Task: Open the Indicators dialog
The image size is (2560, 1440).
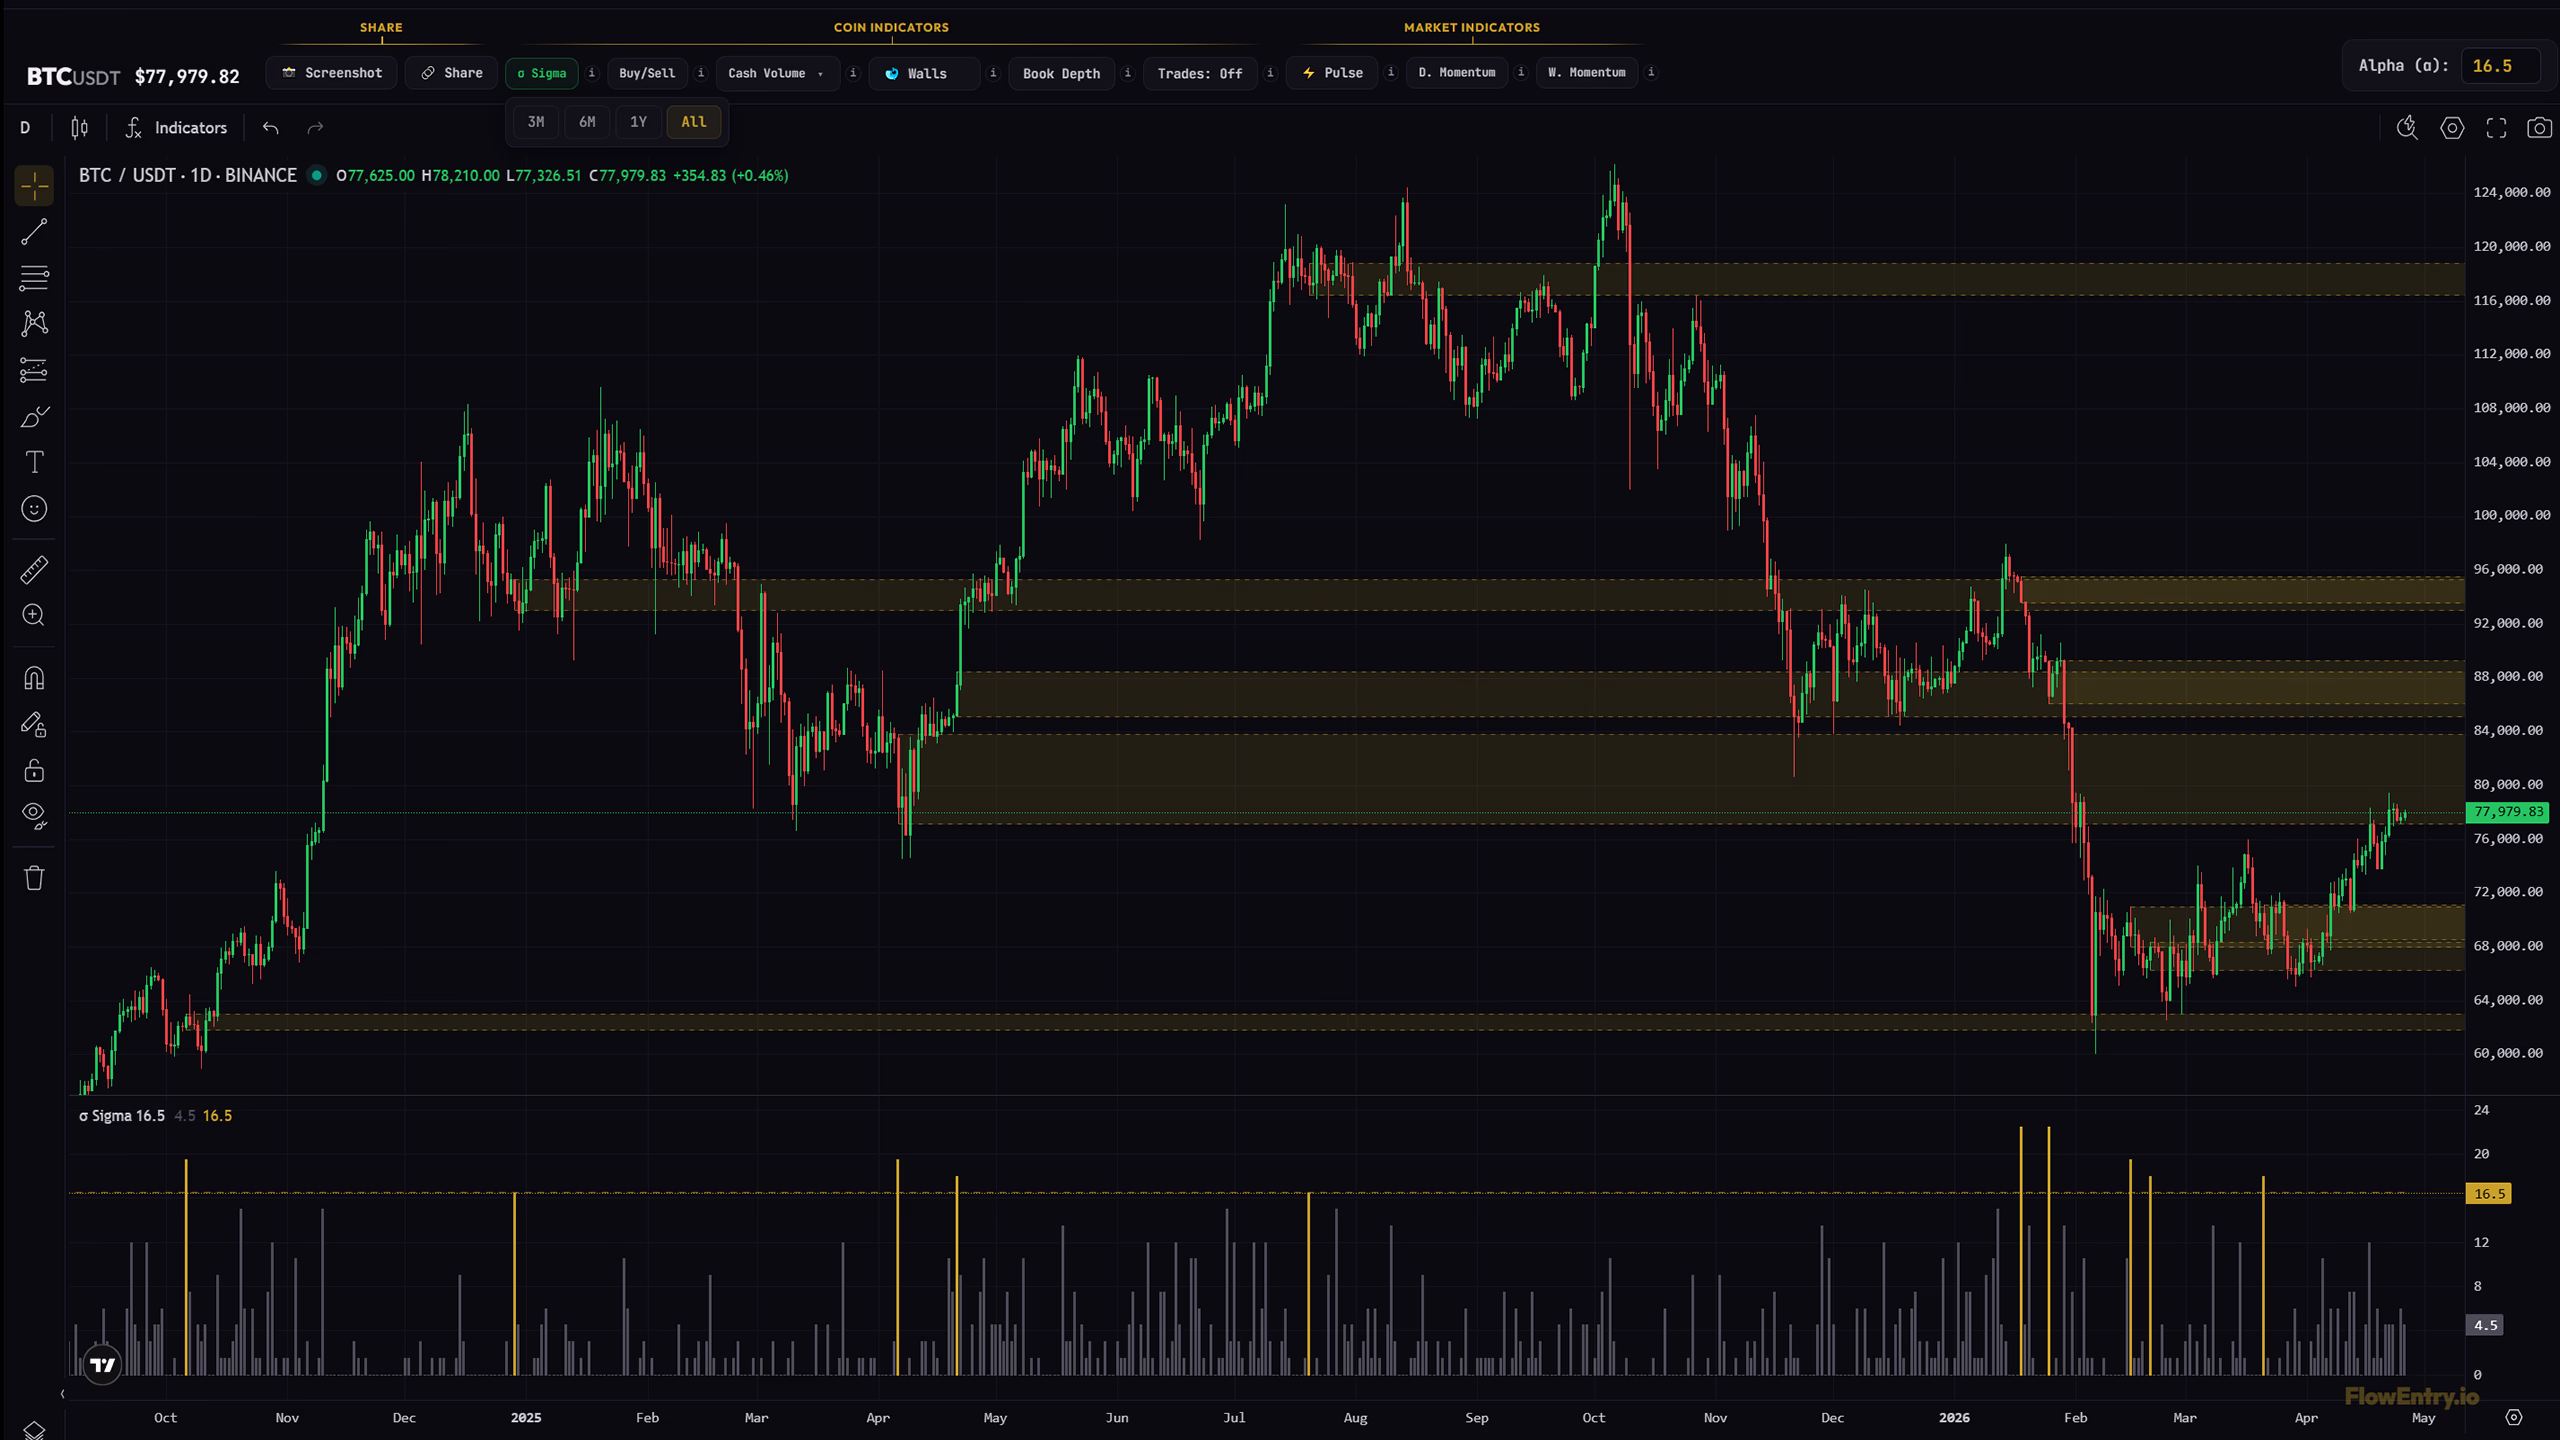Action: pyautogui.click(x=176, y=128)
